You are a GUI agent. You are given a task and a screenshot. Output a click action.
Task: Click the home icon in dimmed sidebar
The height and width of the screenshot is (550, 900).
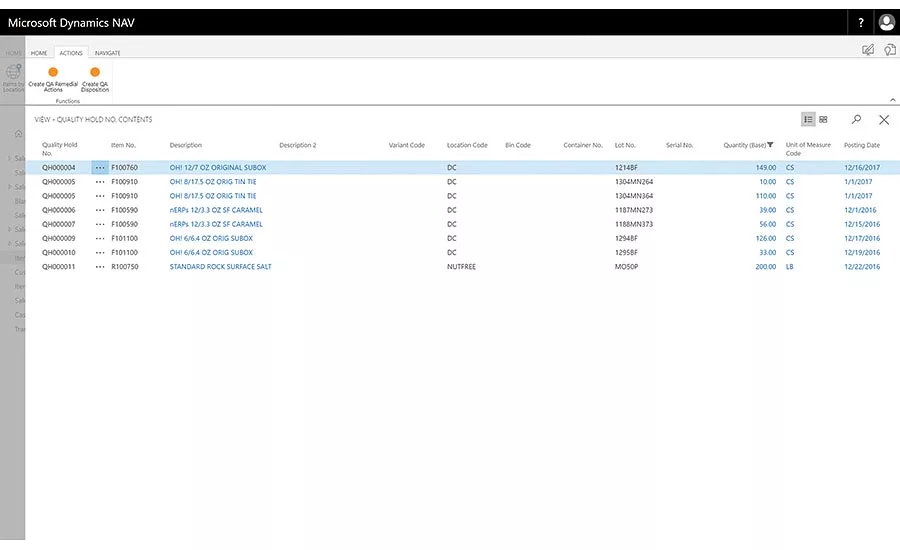pos(18,134)
